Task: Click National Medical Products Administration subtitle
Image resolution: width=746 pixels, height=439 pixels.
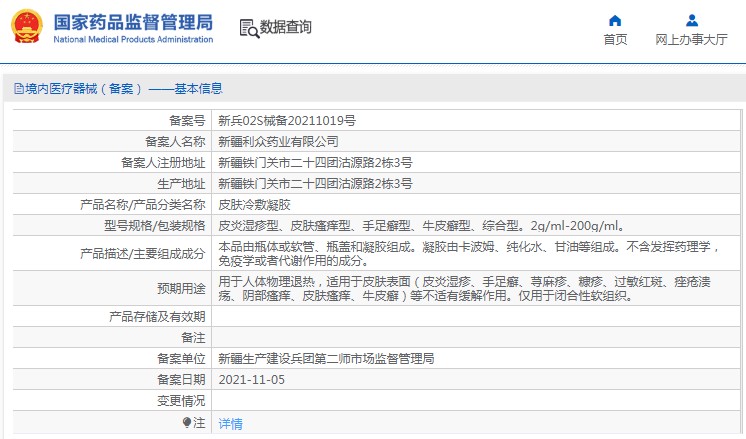Action: (133, 39)
